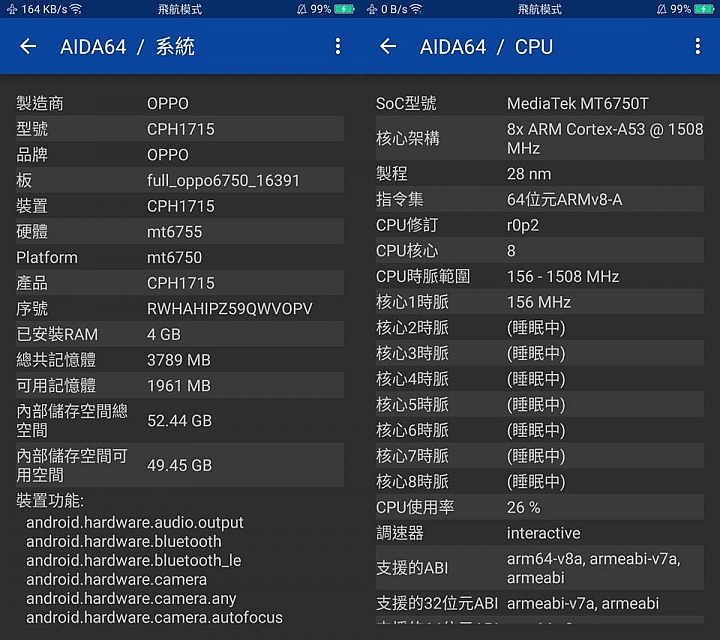Screen dimensions: 720x640
Task: Select the 核心架構 Cortex-A53 row
Action: (x=540, y=139)
